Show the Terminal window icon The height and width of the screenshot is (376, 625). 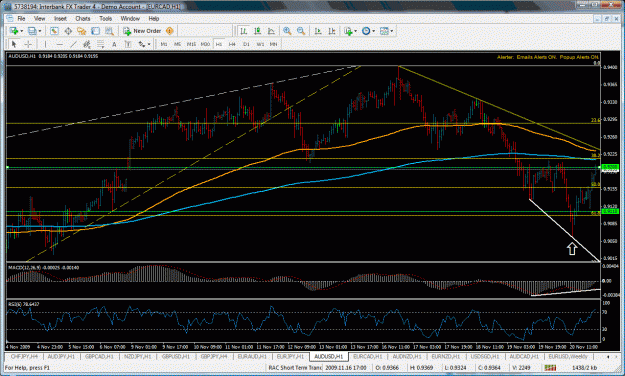click(95, 31)
